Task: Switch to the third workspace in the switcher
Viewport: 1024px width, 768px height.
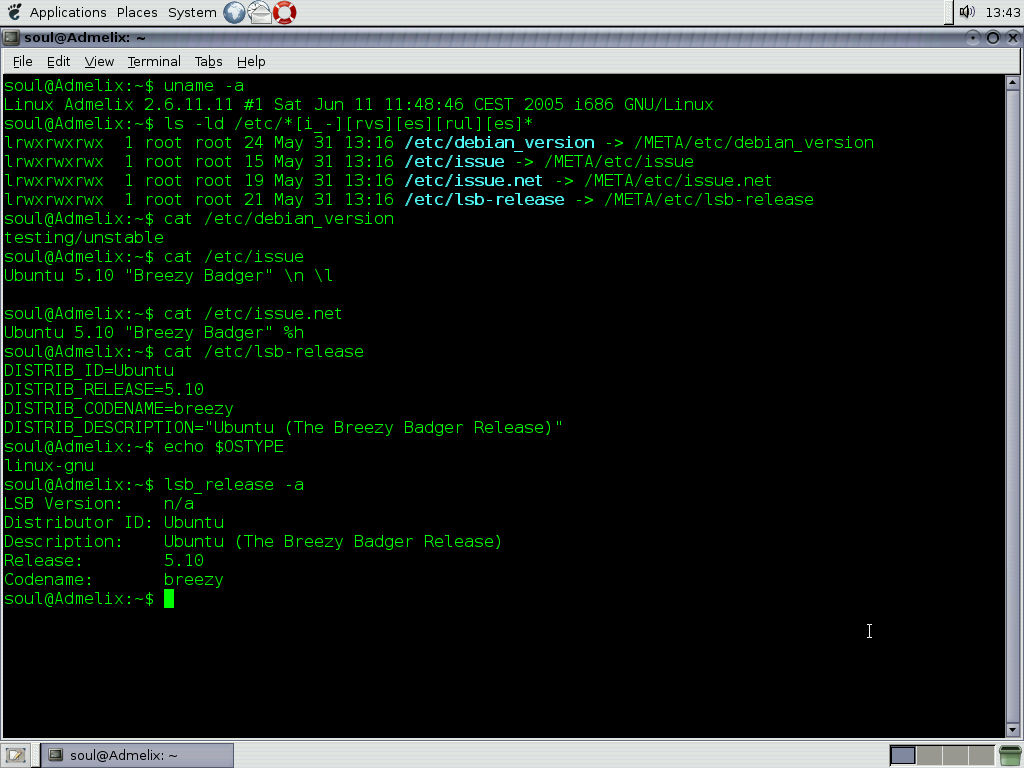Action: click(955, 756)
